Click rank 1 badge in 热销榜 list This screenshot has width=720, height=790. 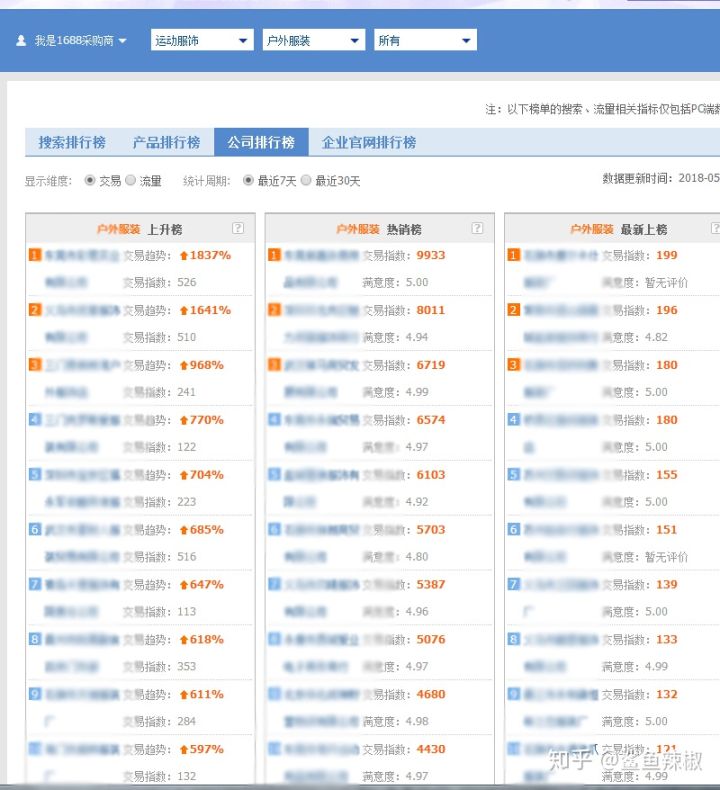click(x=274, y=255)
